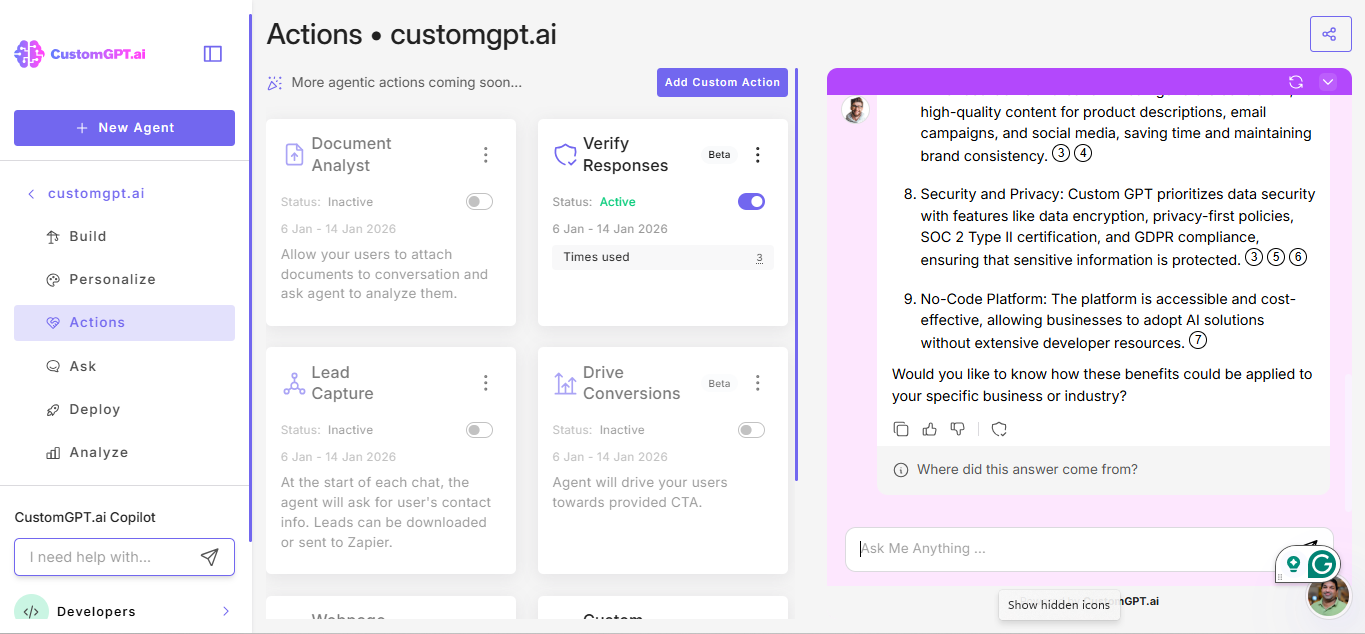Click the Beta badge on Drive Conversions
1365x634 pixels.
(719, 383)
